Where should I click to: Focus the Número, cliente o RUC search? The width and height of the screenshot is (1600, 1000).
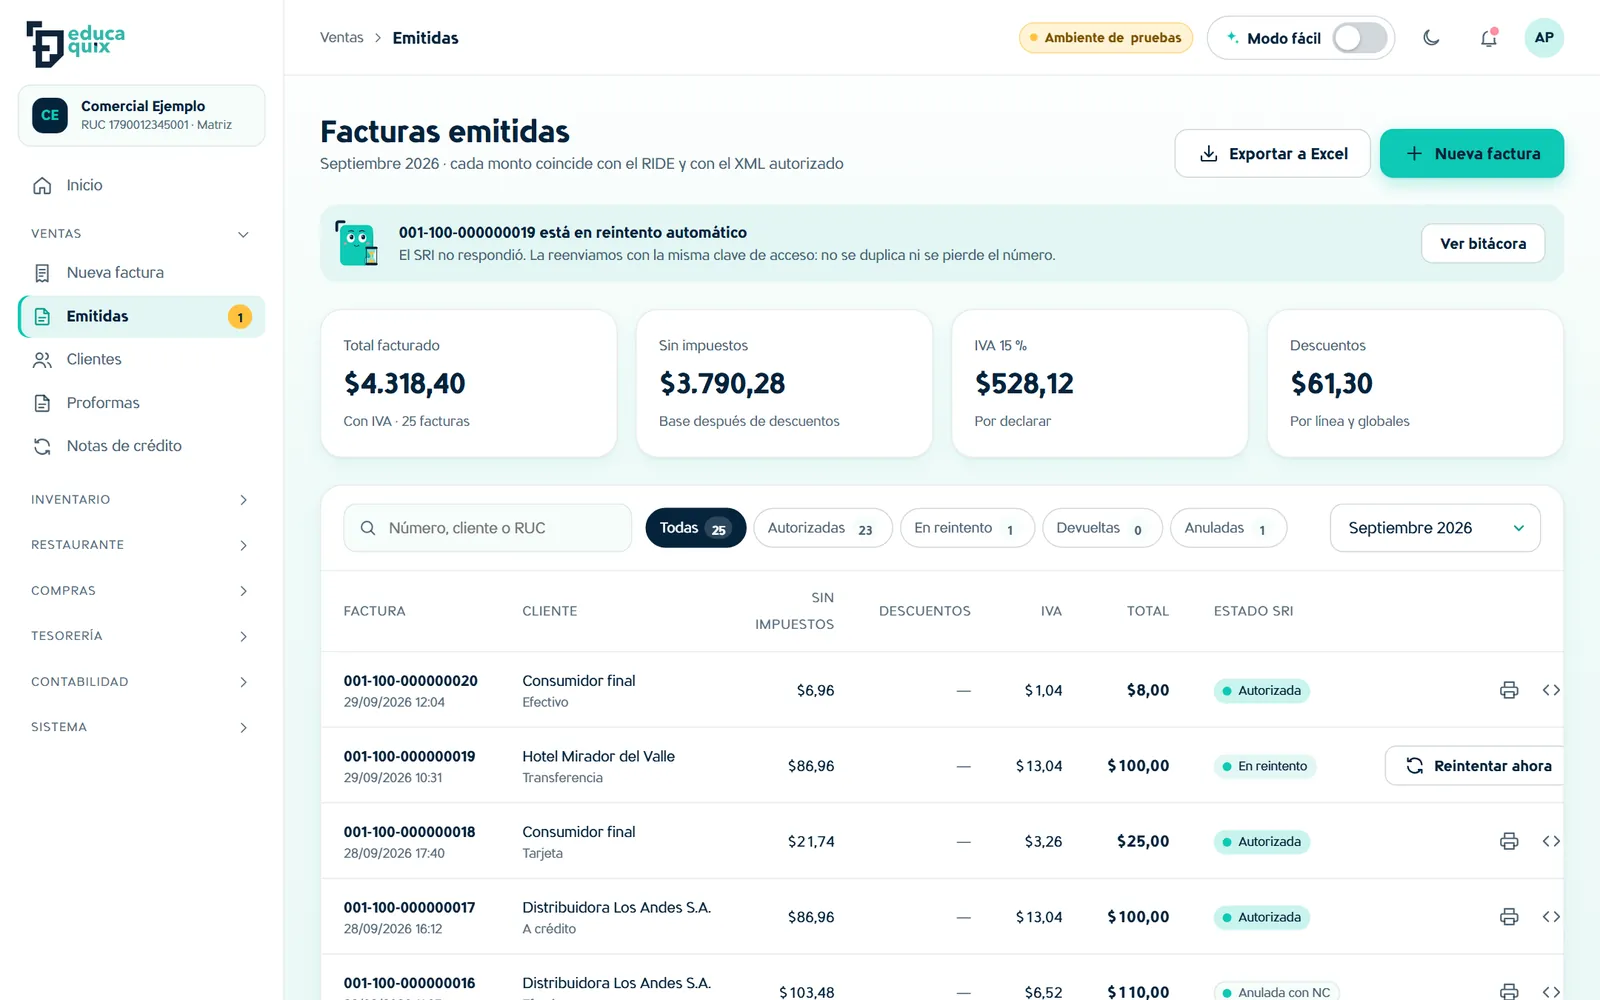point(488,528)
